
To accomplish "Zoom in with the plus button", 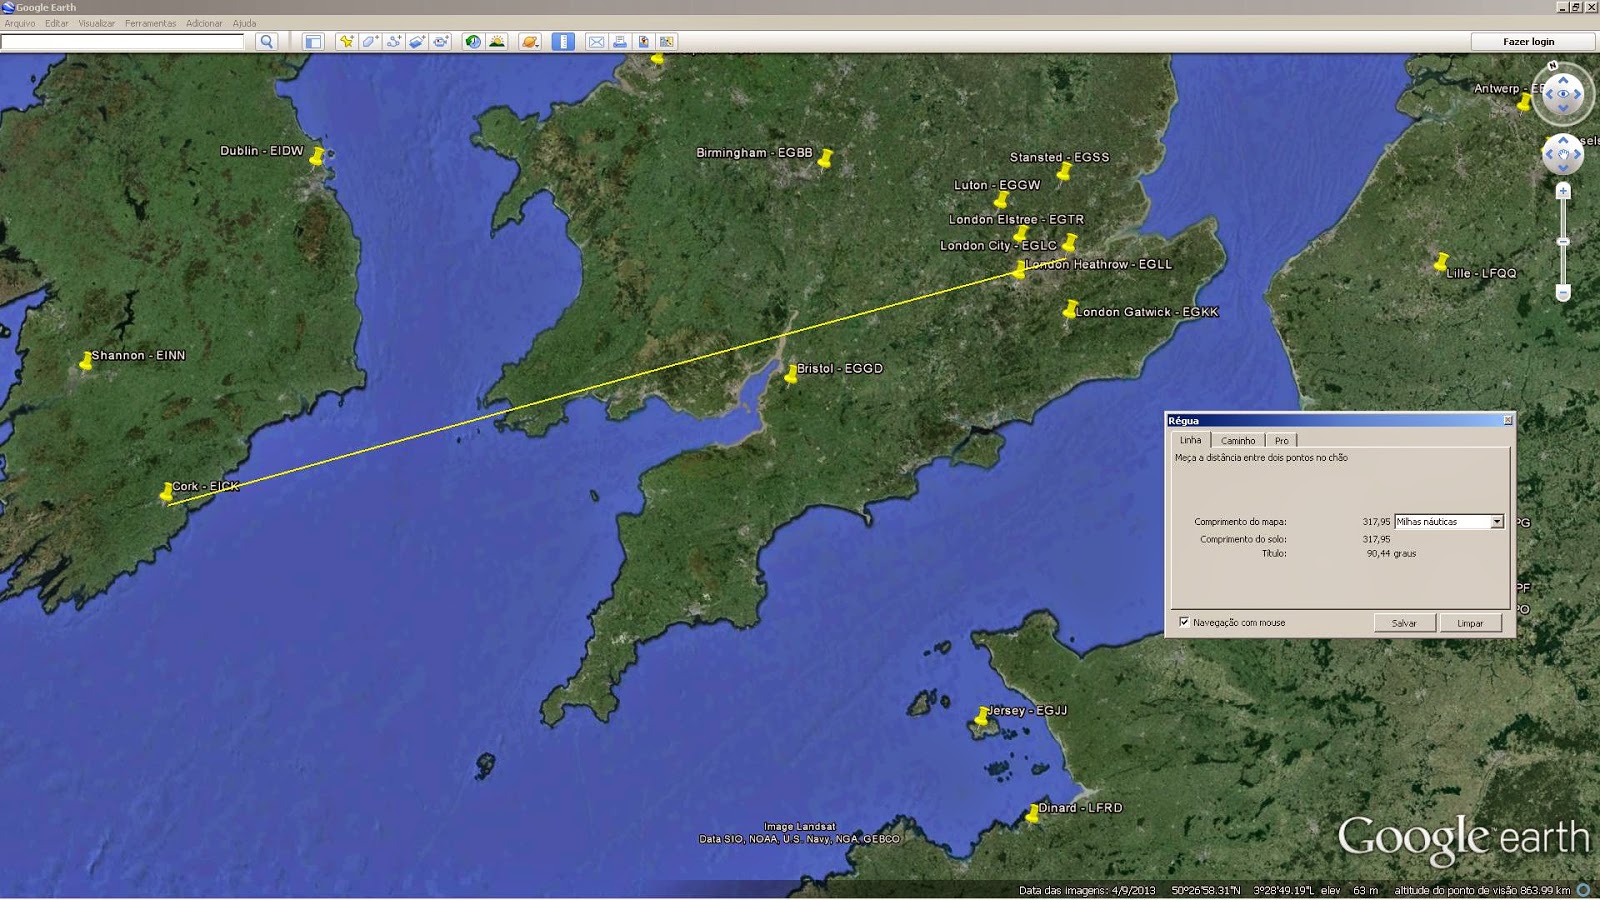I will 1563,191.
